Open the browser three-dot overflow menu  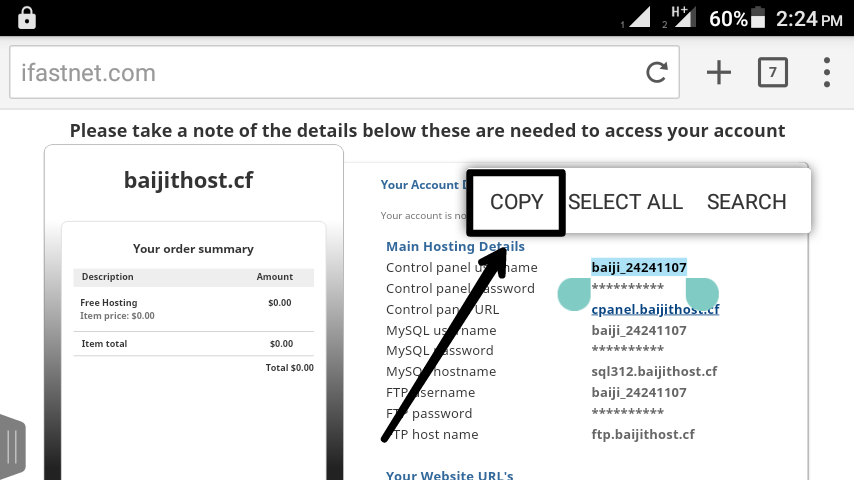(x=827, y=72)
